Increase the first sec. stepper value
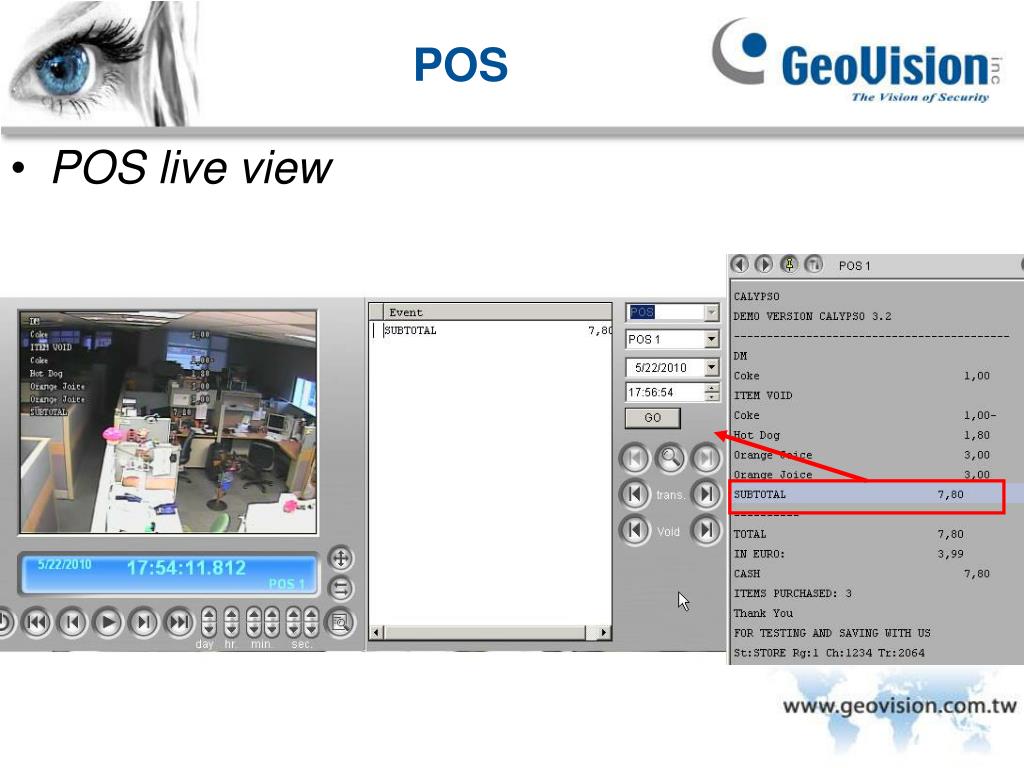 click(294, 615)
